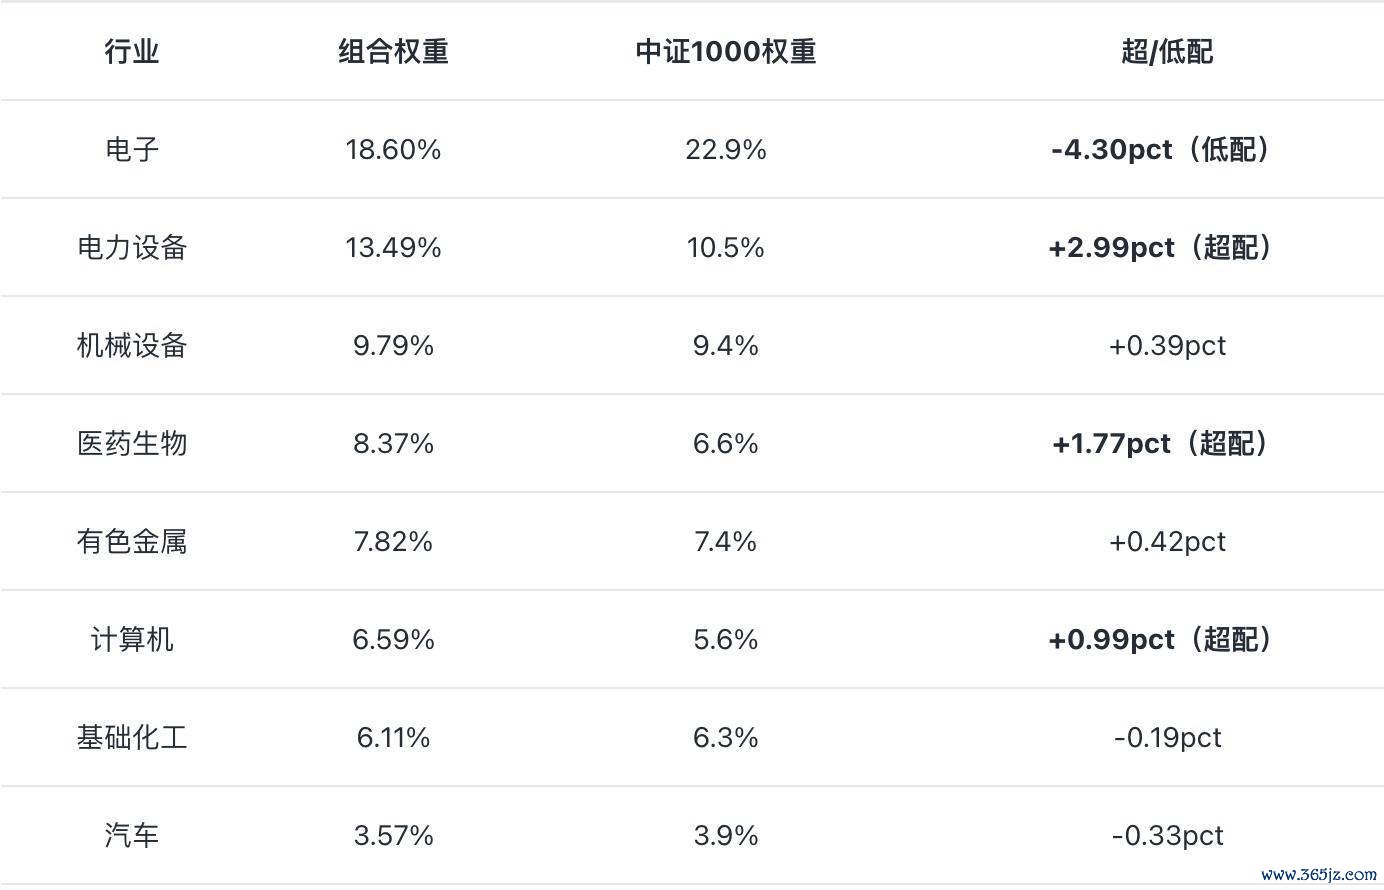This screenshot has width=1384, height=890.
Task: Click the 计算机 industry cell
Action: (x=132, y=639)
